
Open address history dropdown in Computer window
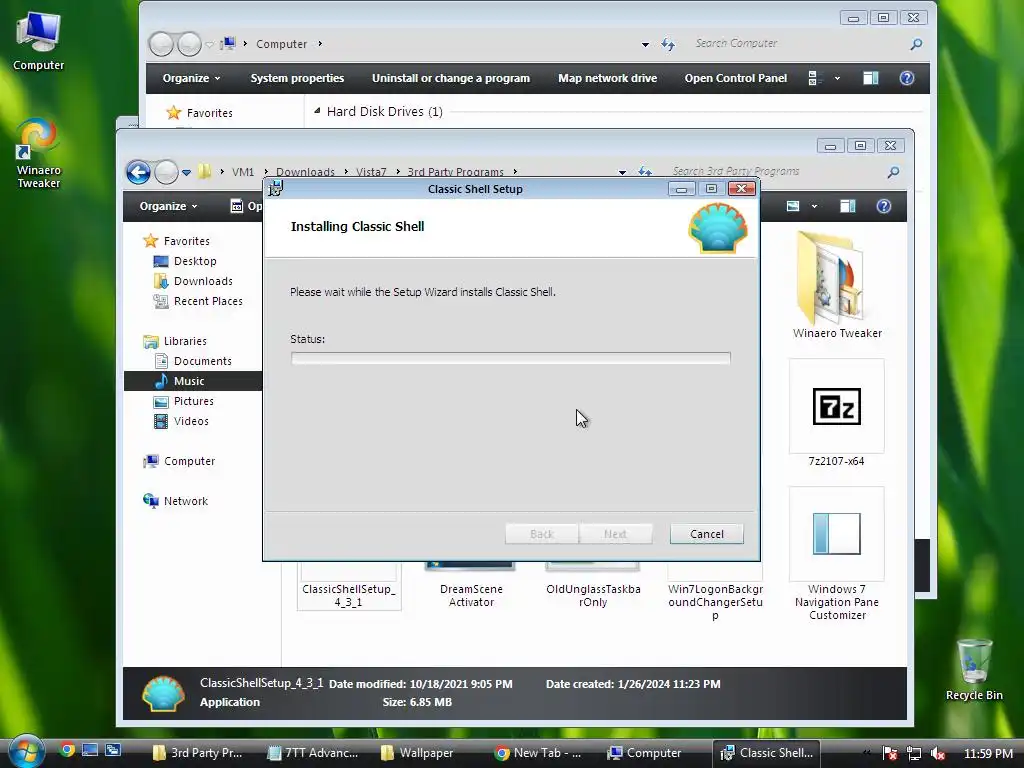(x=645, y=44)
